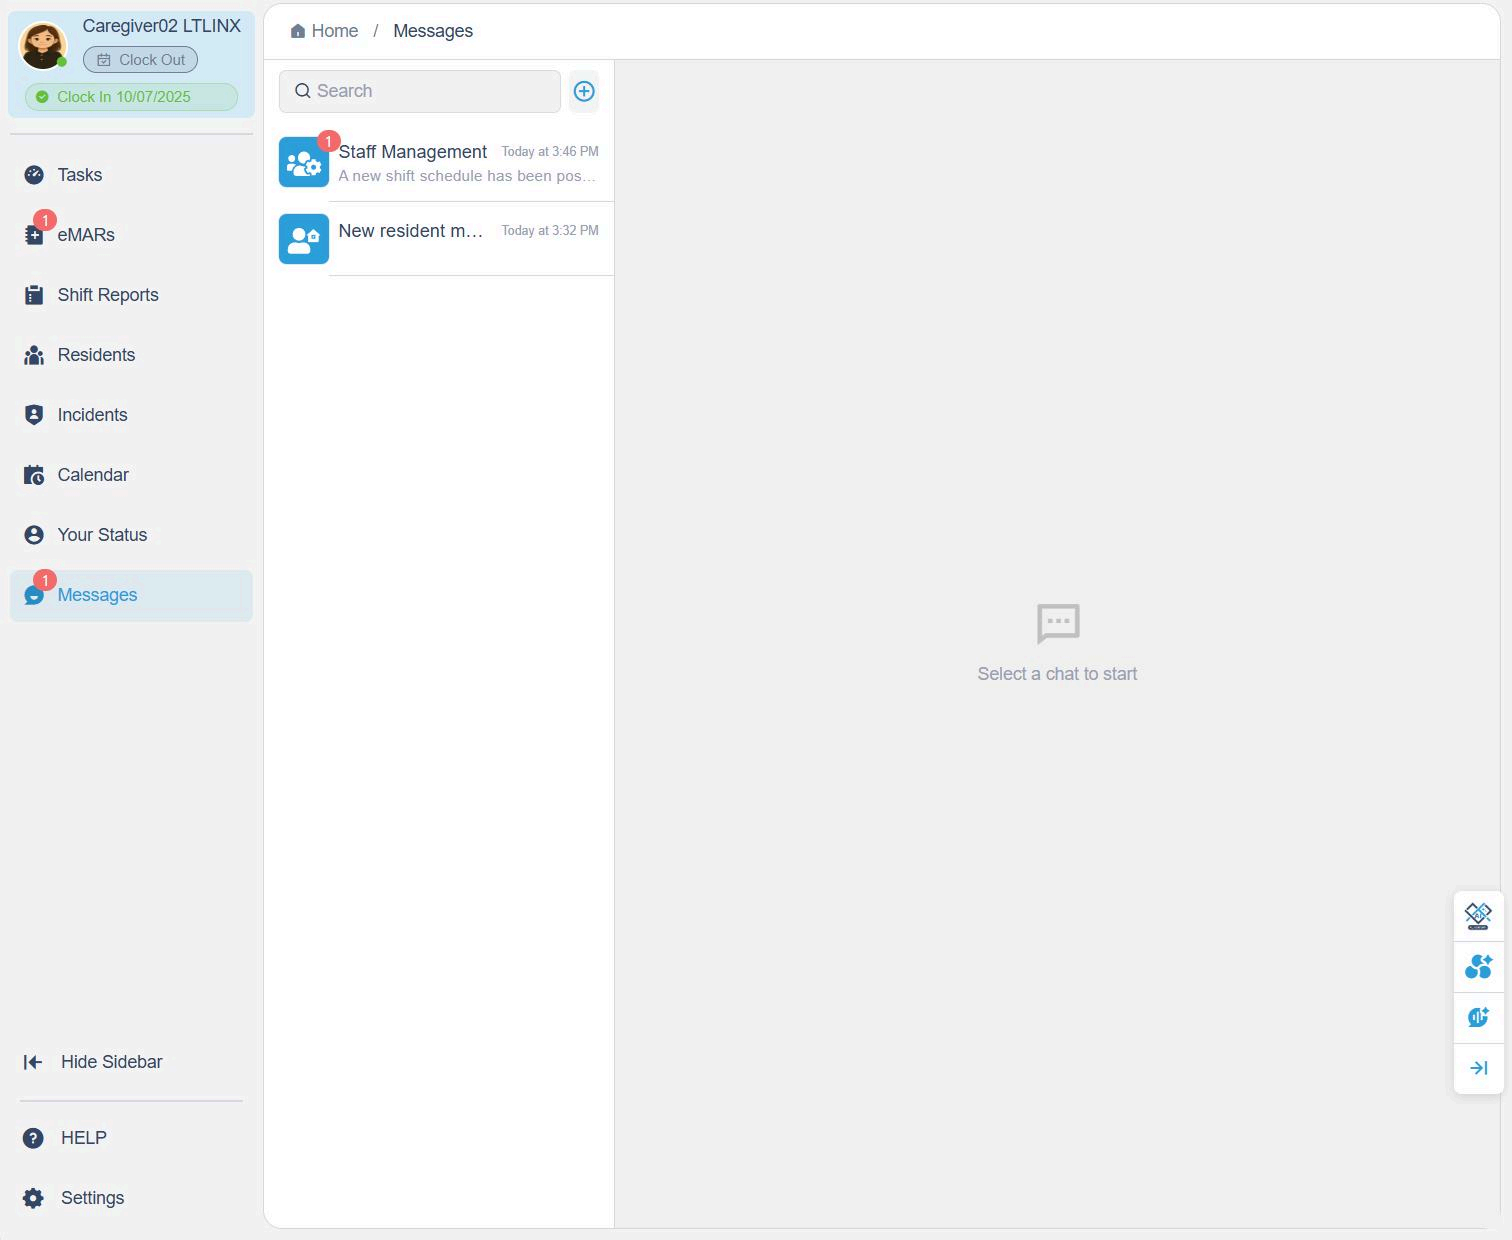Screen dimensions: 1512x1240
Task: Click the Incidents shield icon
Action: 34,415
